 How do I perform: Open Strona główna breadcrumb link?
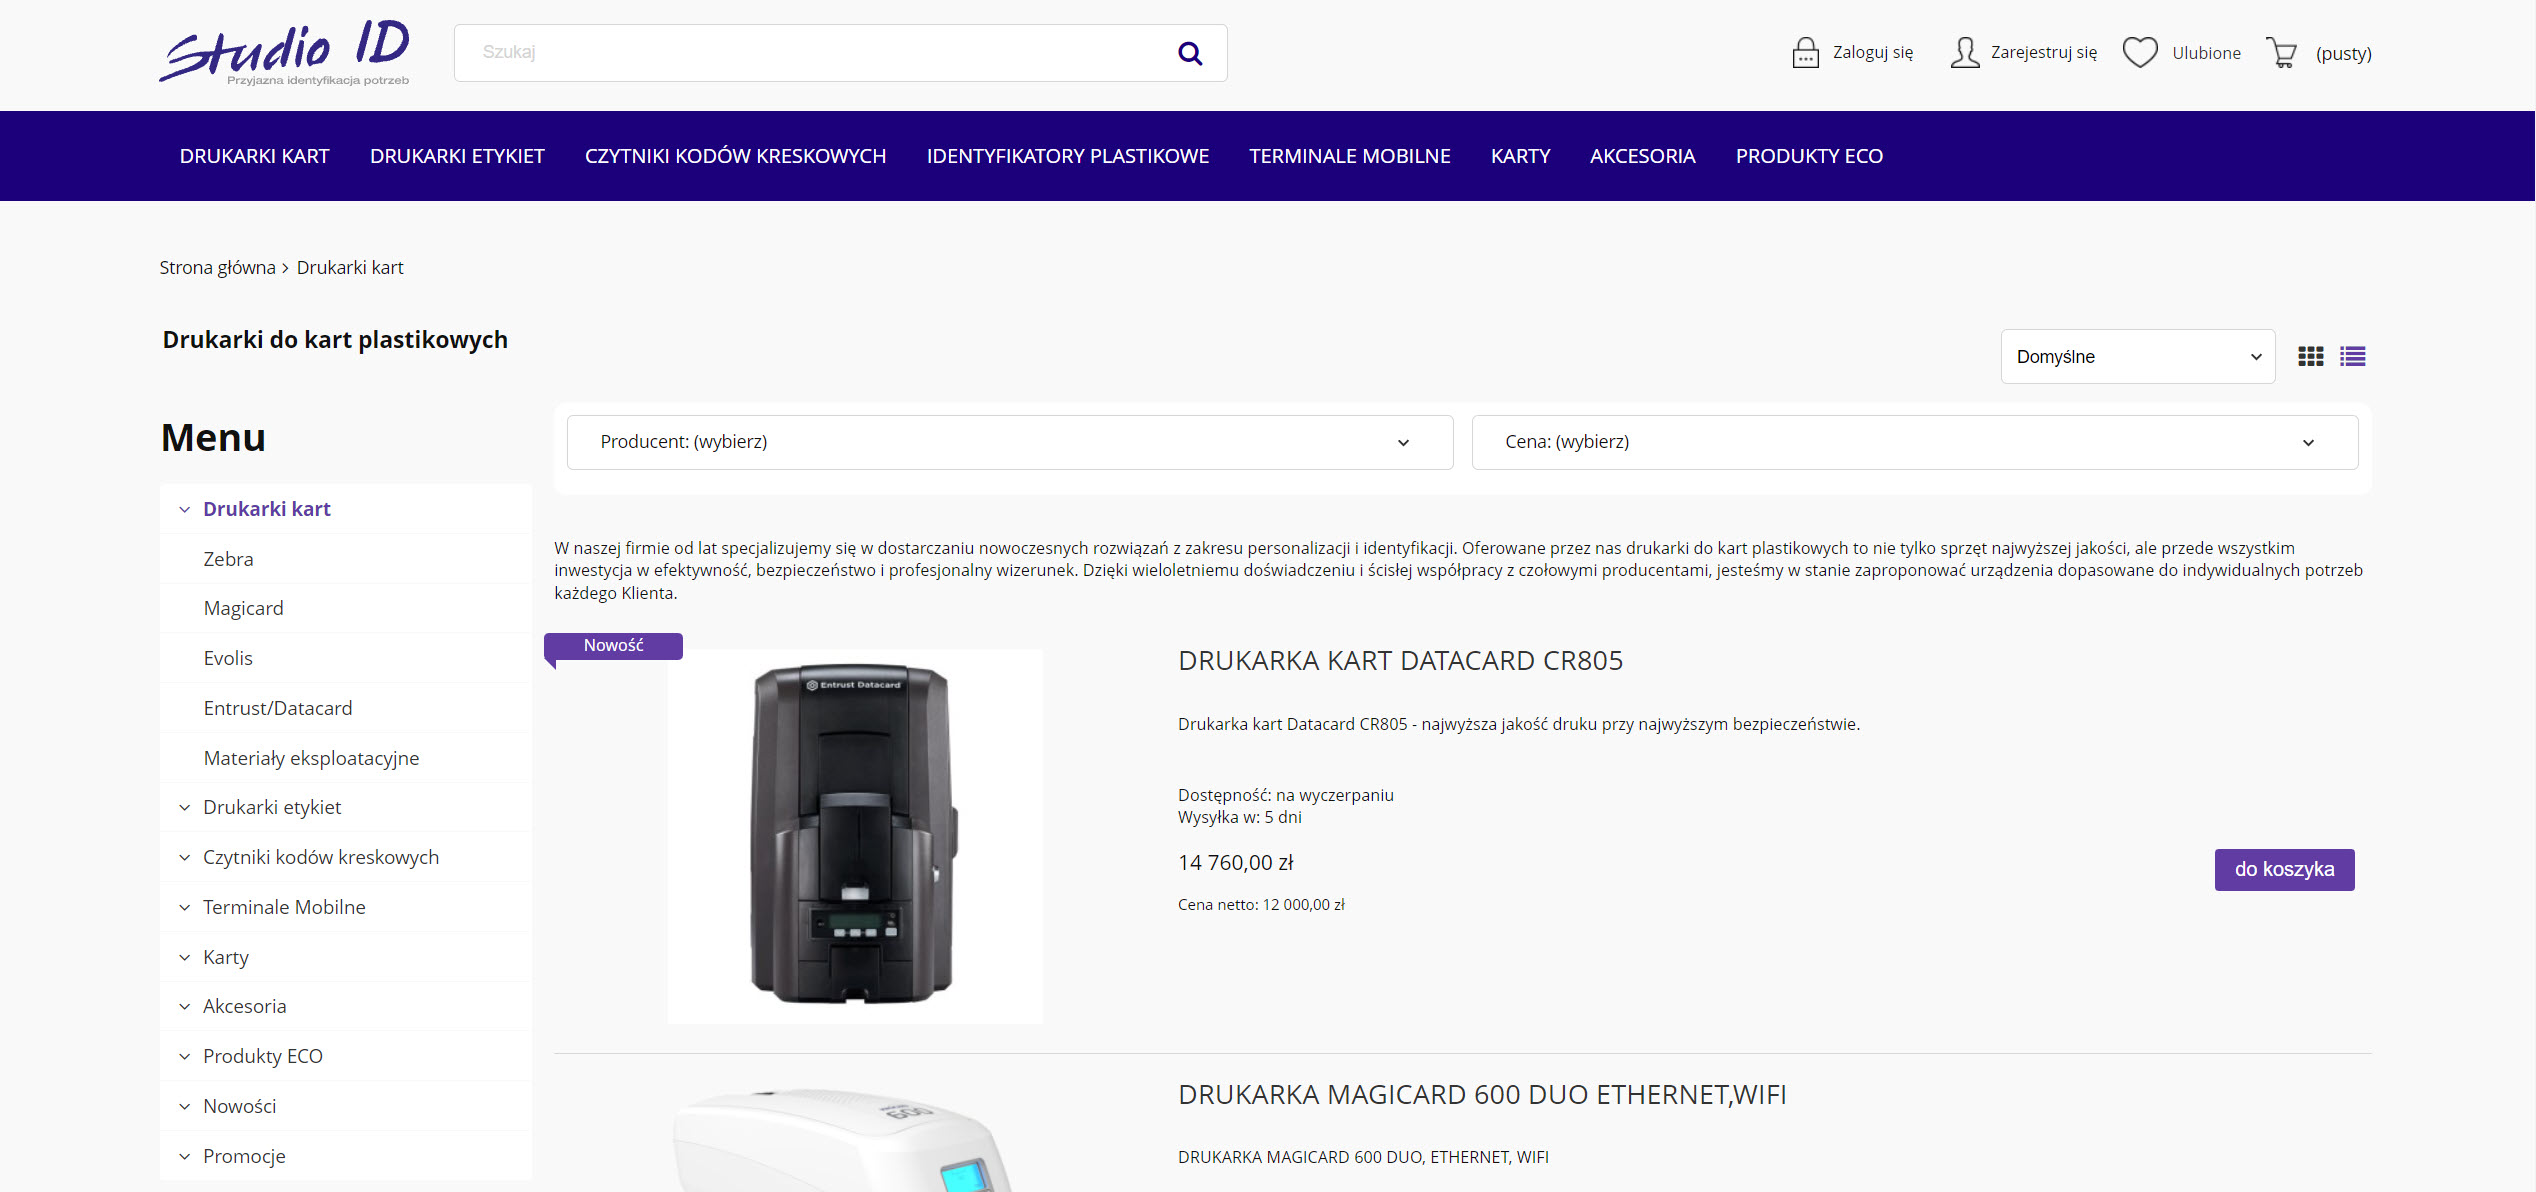coord(216,267)
